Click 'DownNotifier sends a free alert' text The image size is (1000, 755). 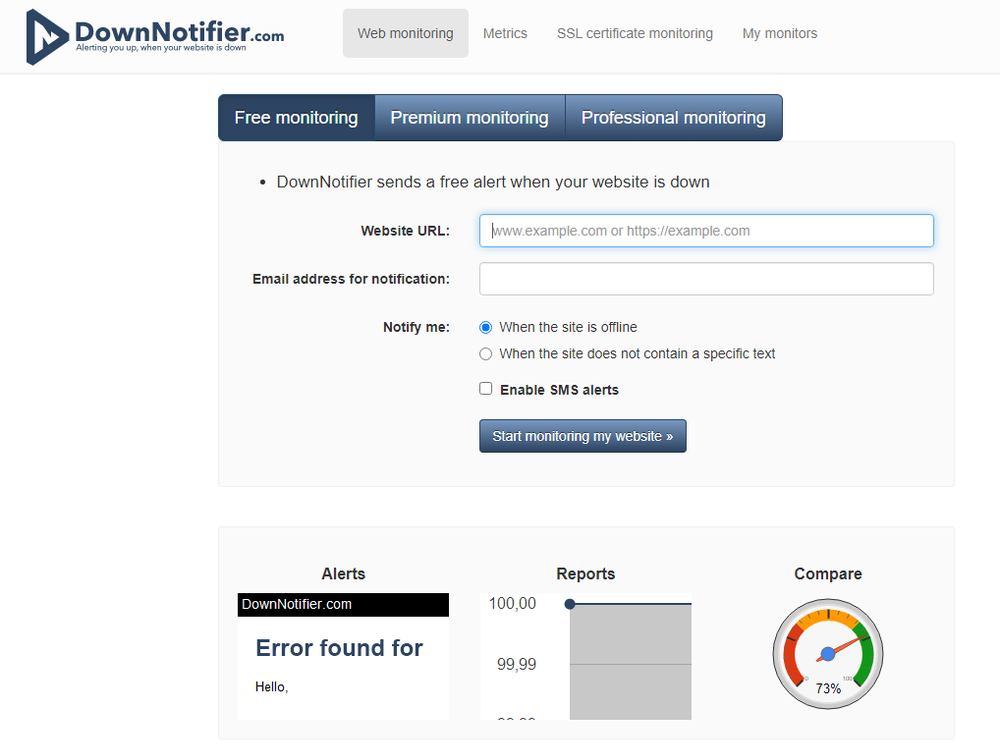(493, 182)
